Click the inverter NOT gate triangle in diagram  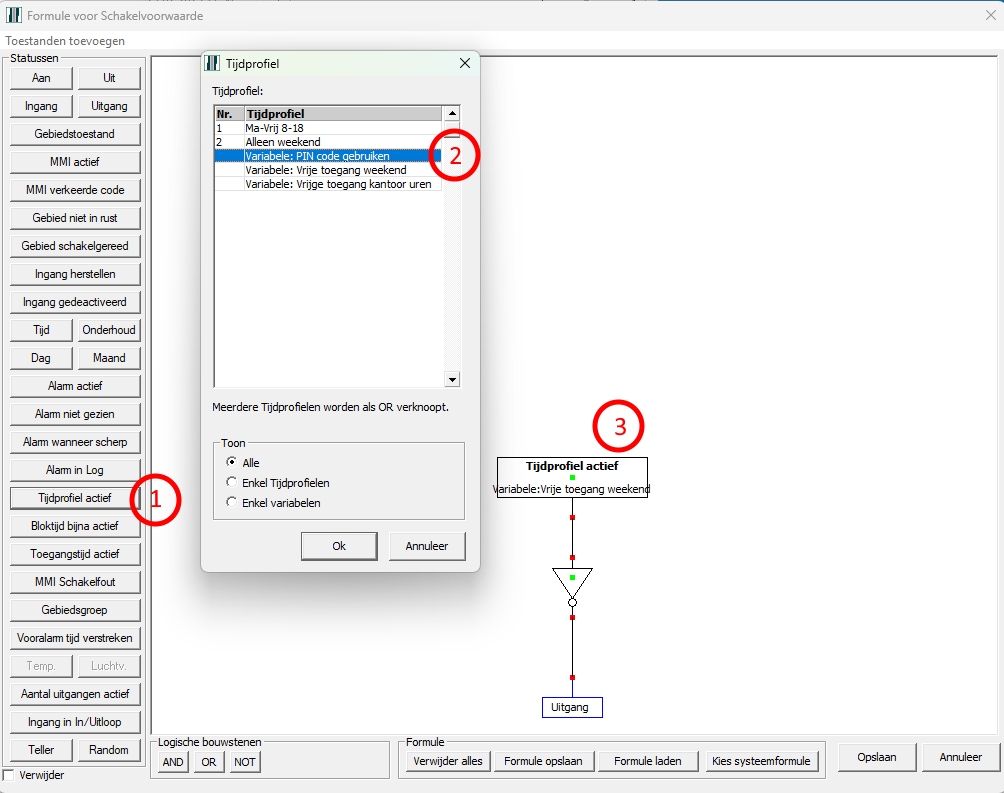pyautogui.click(x=572, y=583)
